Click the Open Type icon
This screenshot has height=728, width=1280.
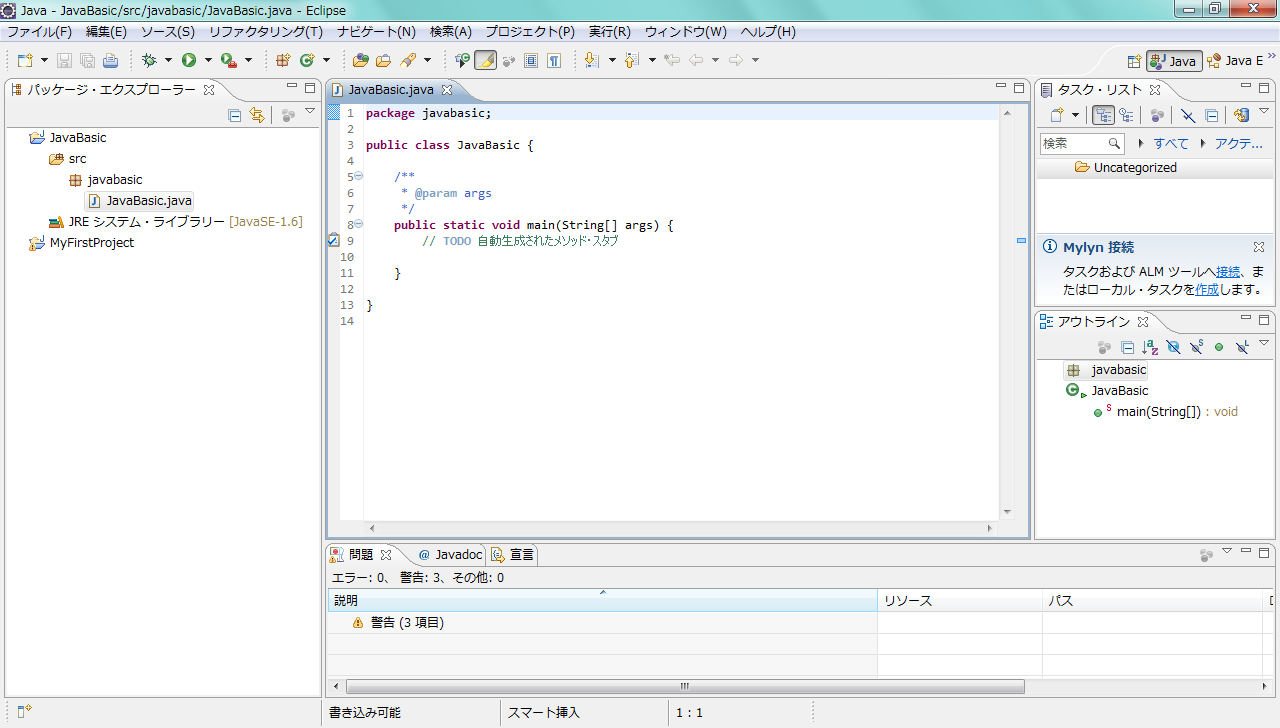click(361, 61)
